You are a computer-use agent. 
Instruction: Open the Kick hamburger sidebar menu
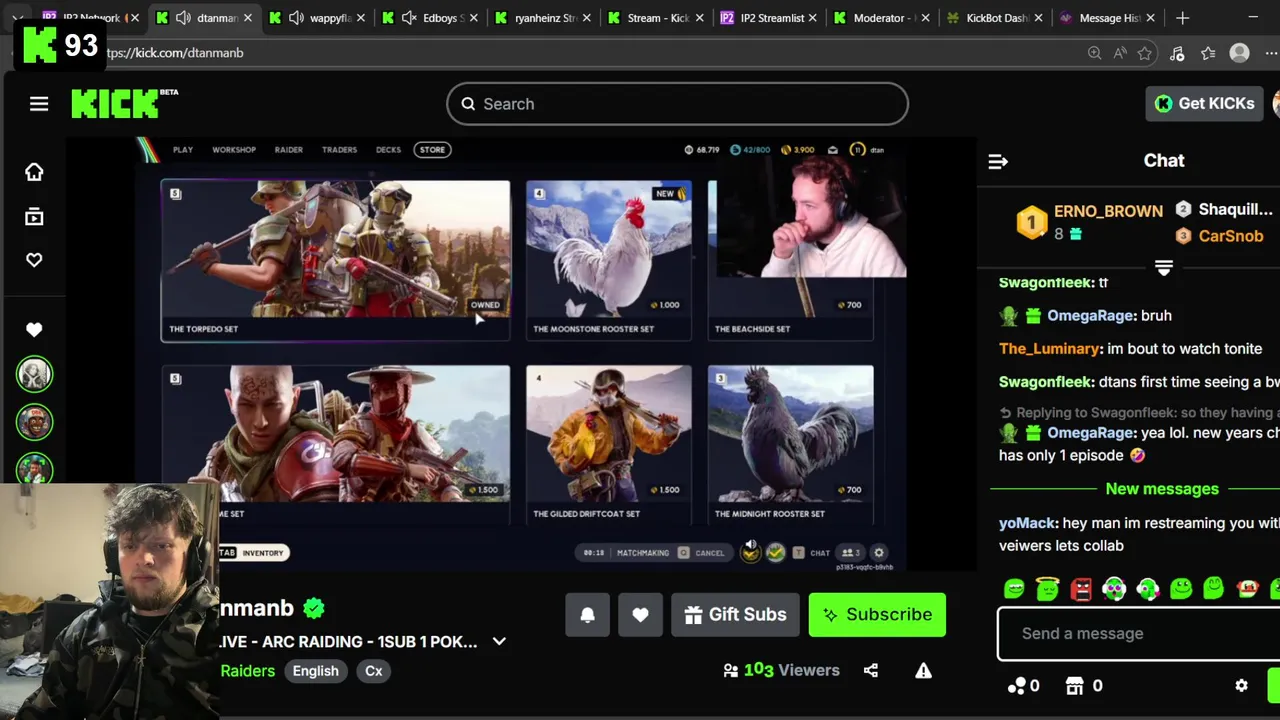(x=39, y=104)
